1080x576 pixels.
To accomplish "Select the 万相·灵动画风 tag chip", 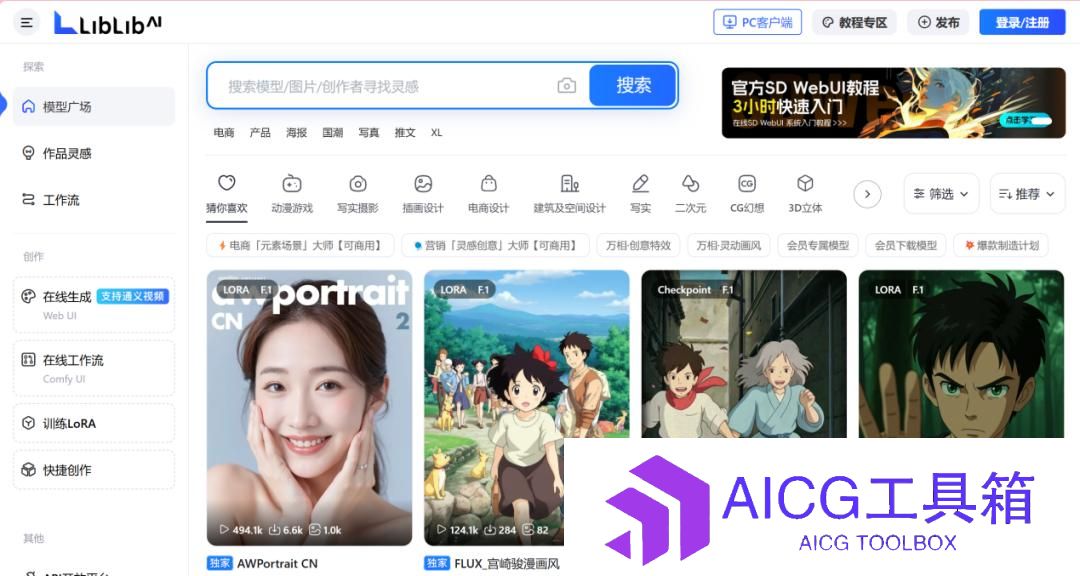I will (729, 245).
